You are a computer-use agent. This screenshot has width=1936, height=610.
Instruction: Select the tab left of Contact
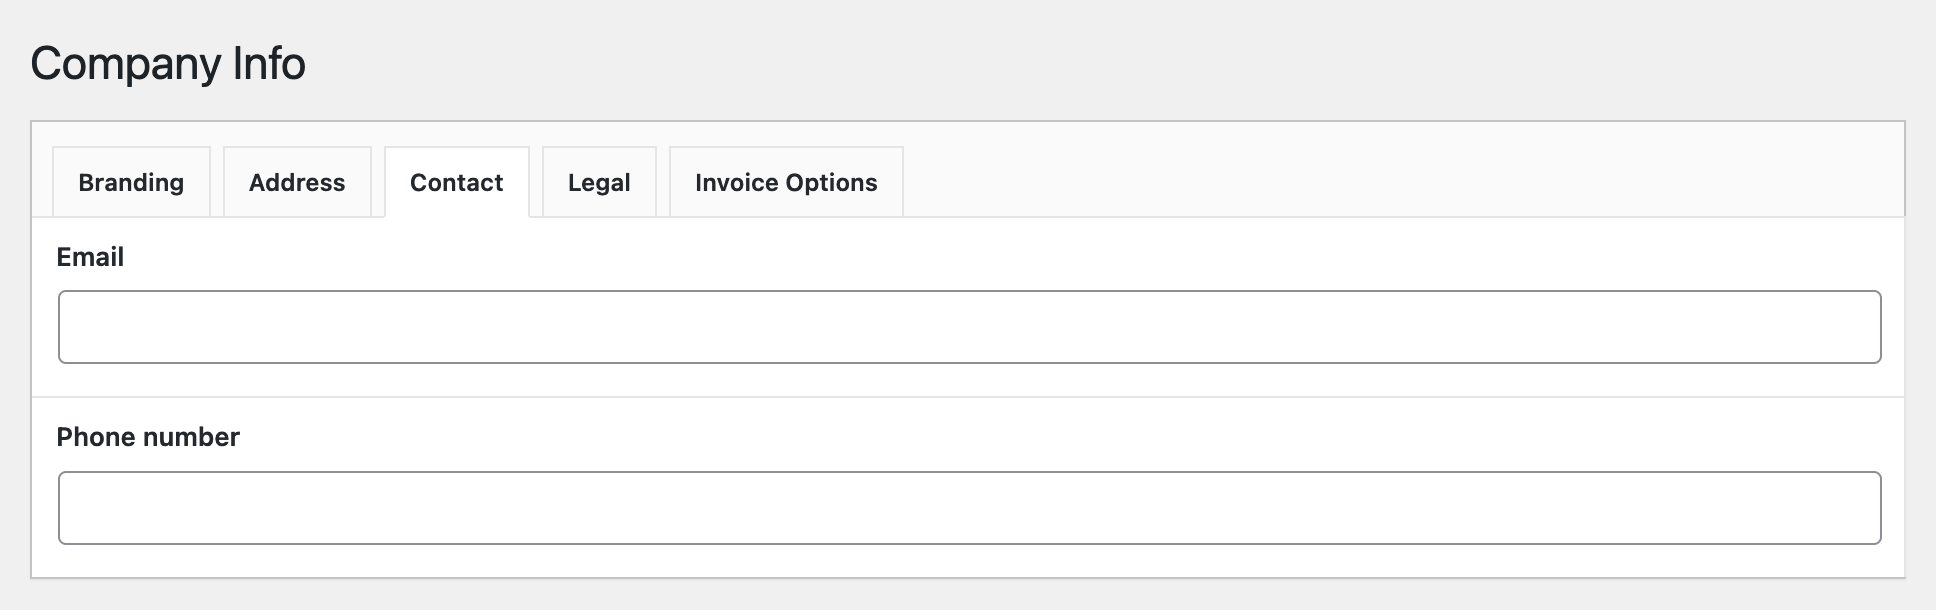[x=297, y=182]
